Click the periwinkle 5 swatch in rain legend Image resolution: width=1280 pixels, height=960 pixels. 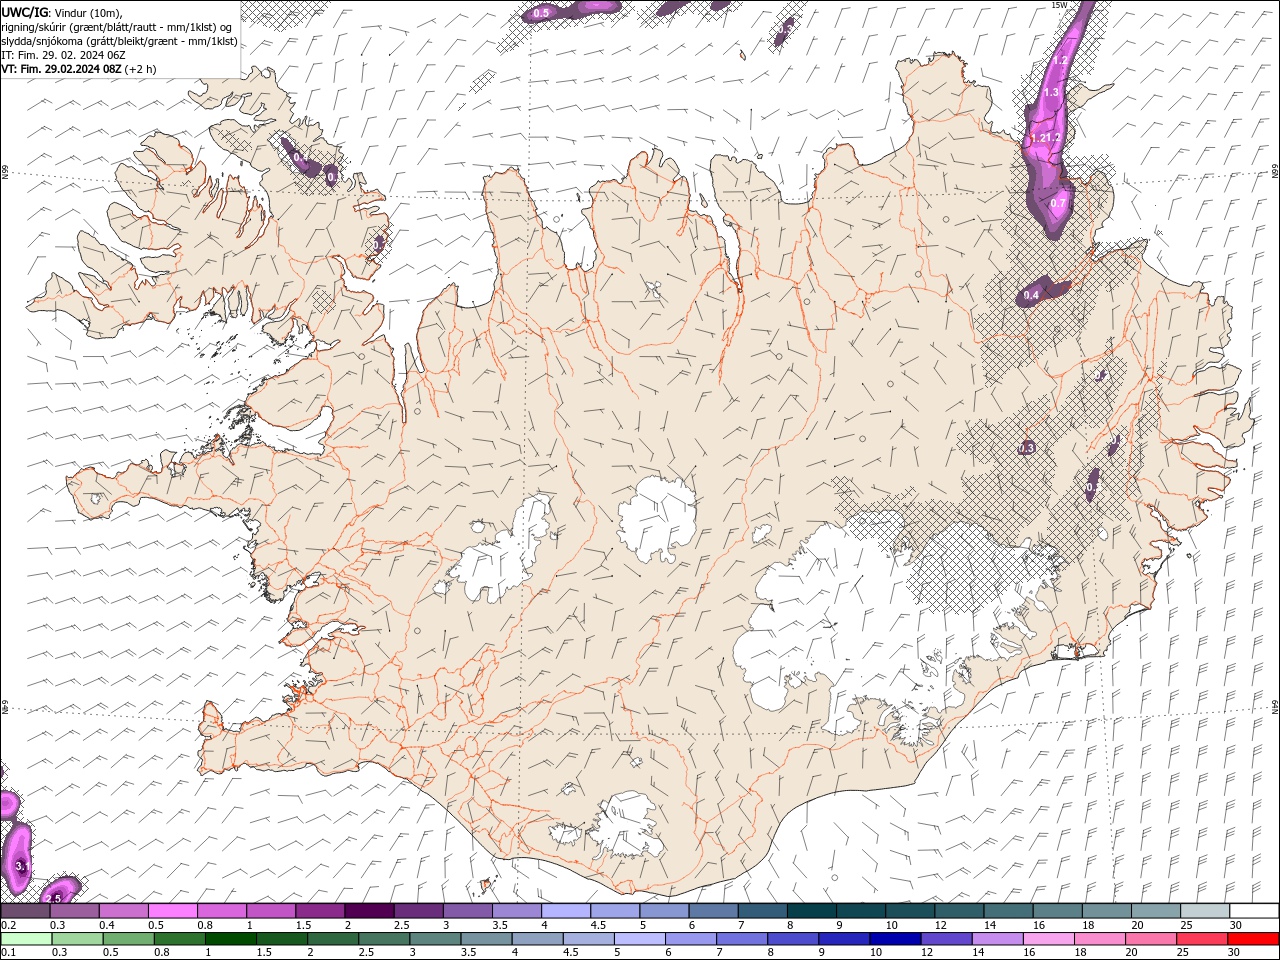point(639,939)
